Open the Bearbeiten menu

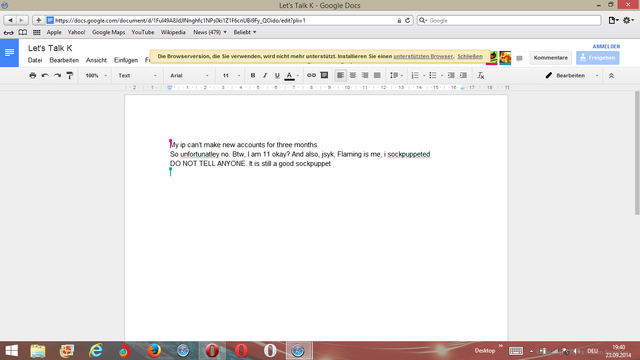pyautogui.click(x=64, y=60)
